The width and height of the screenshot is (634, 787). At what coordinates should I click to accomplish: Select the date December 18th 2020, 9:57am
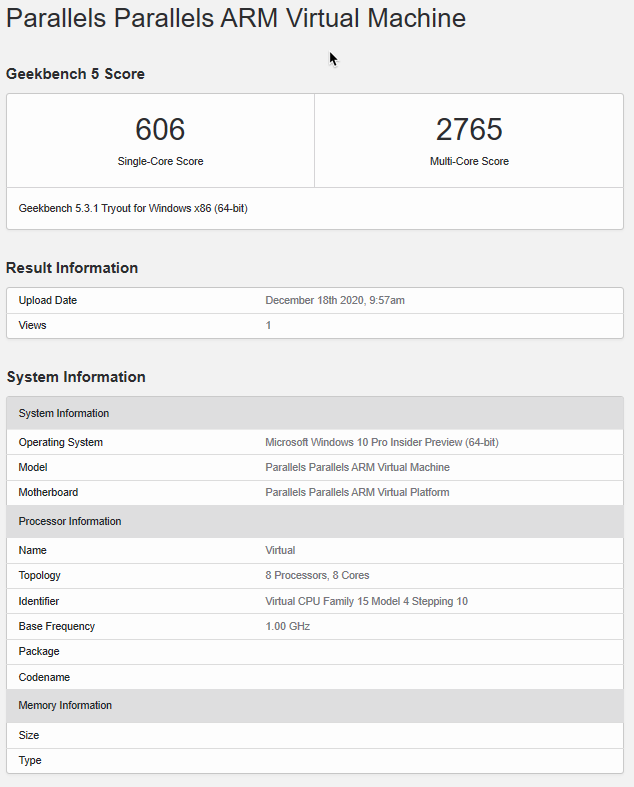(x=335, y=300)
